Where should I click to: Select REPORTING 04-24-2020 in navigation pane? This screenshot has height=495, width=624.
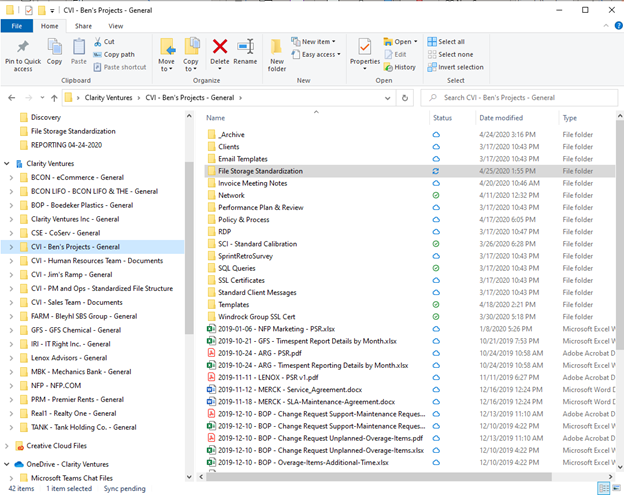[x=66, y=145]
